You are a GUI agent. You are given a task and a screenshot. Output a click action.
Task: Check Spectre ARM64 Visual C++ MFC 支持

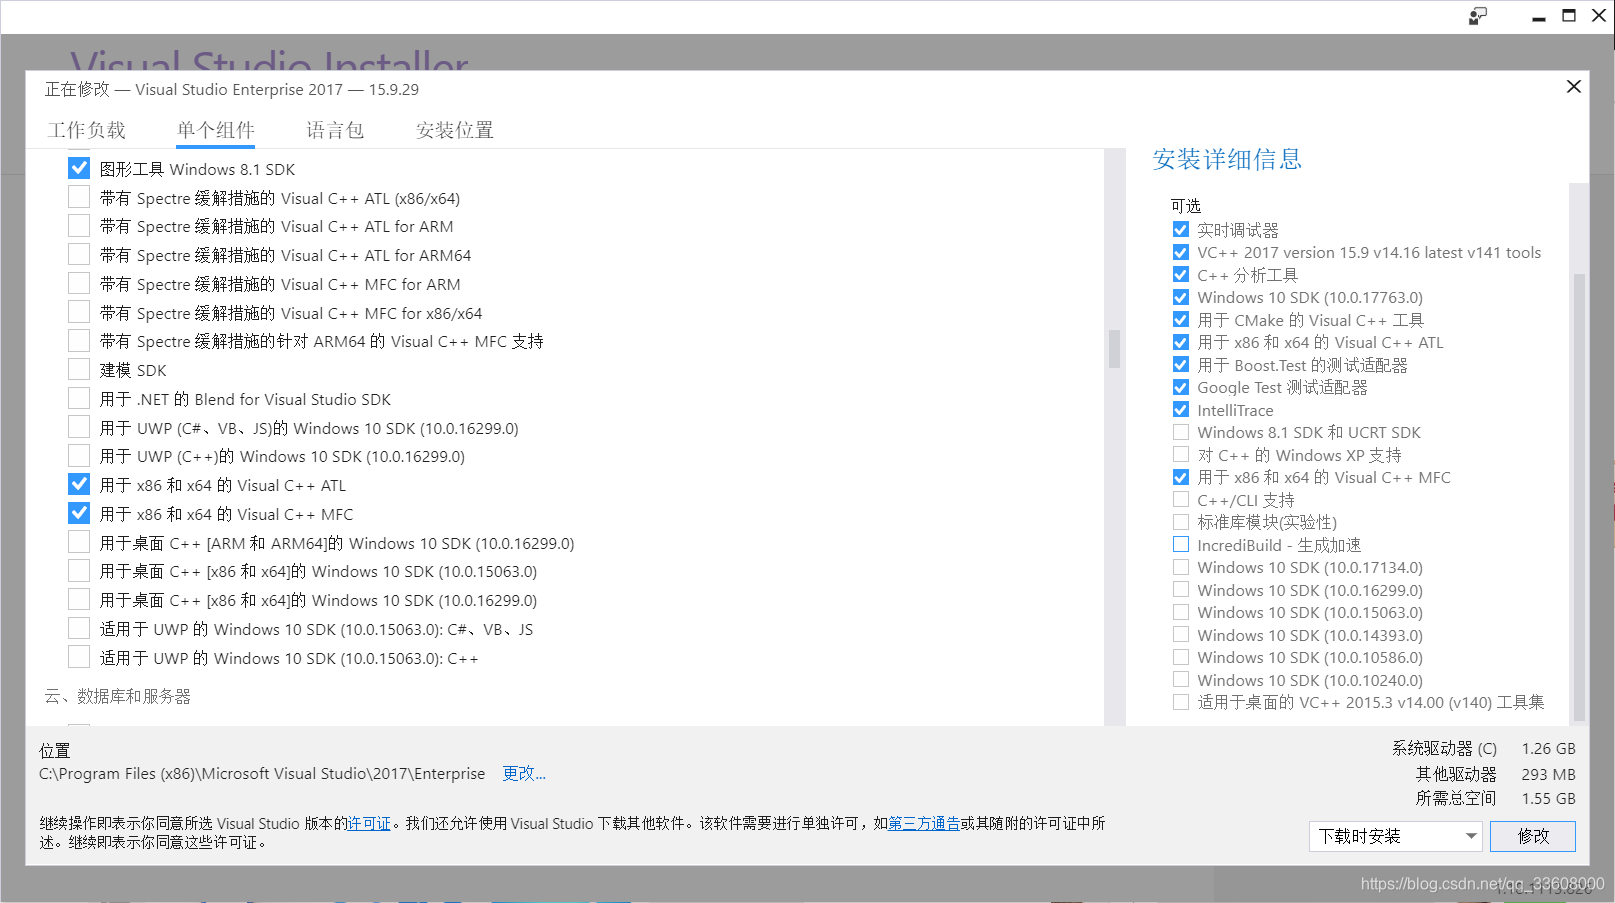tap(79, 340)
